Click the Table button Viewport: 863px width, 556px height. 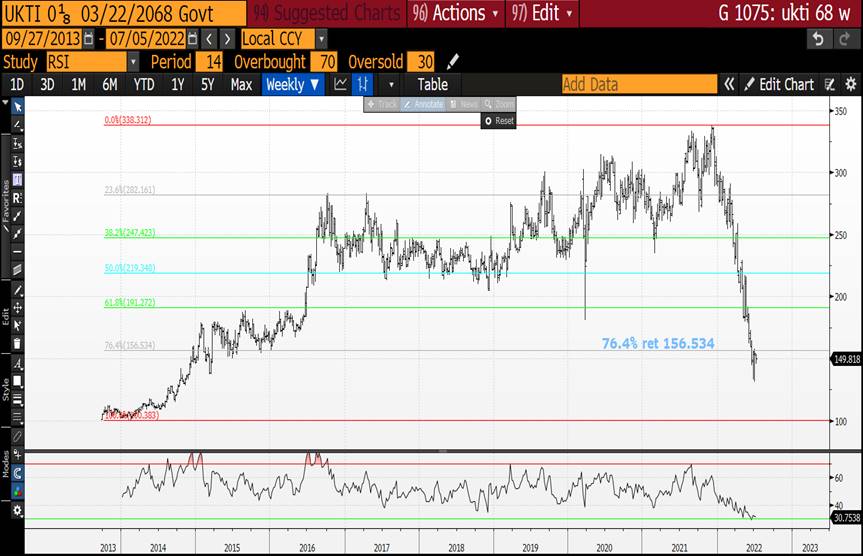point(432,85)
